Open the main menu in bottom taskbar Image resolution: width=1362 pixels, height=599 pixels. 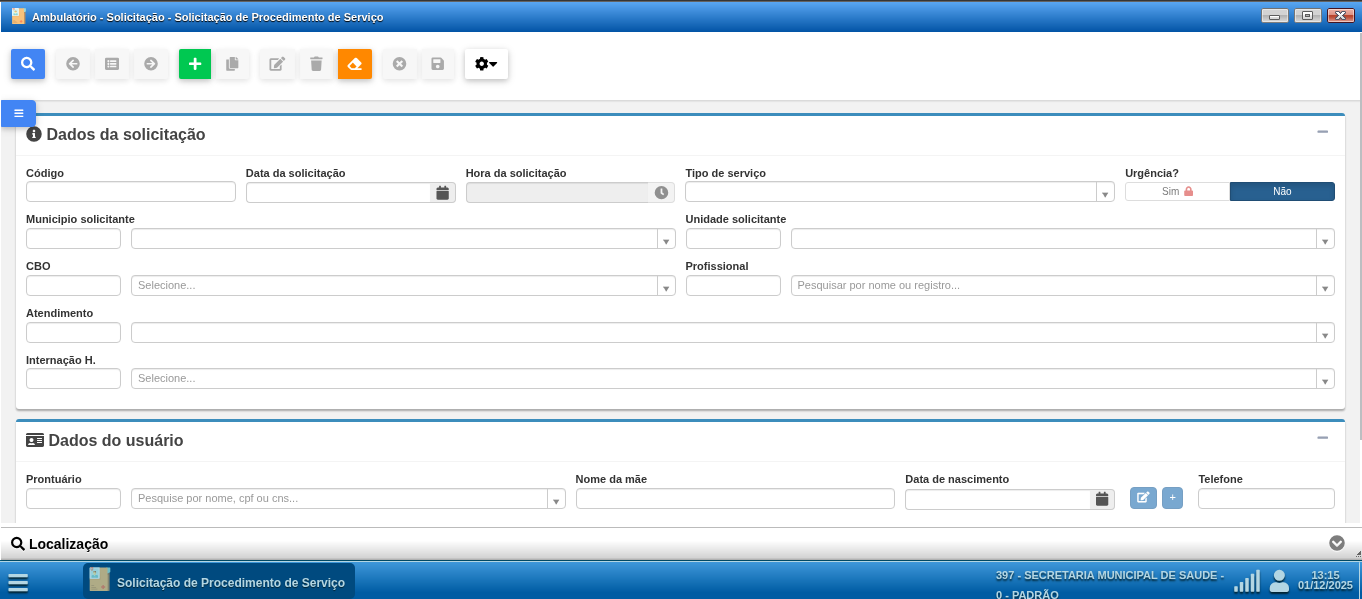coord(18,582)
